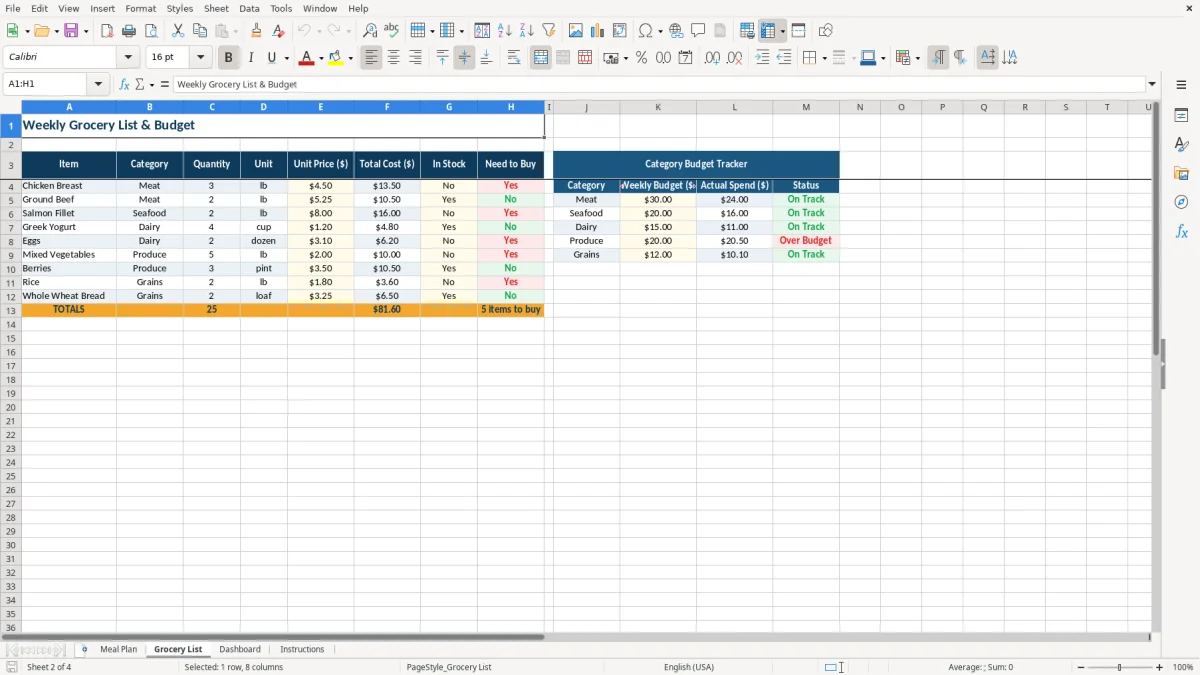
Task: Click the Print icon
Action: [129, 31]
